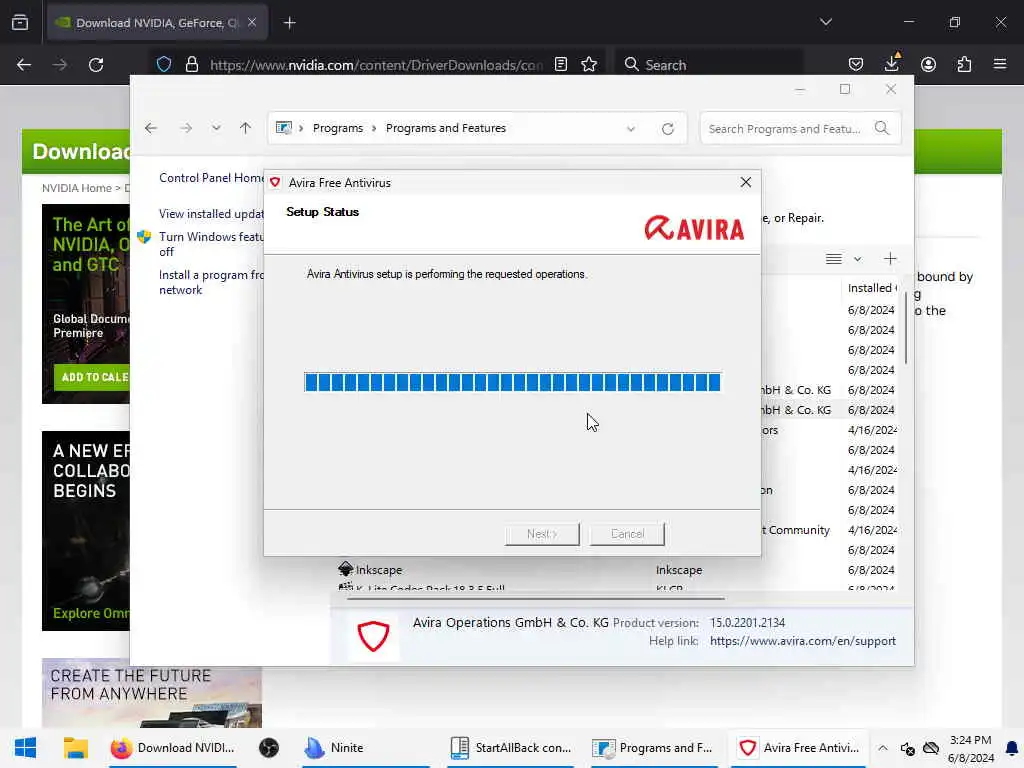
Task: Go up one level in Control Panel
Action: (246, 128)
